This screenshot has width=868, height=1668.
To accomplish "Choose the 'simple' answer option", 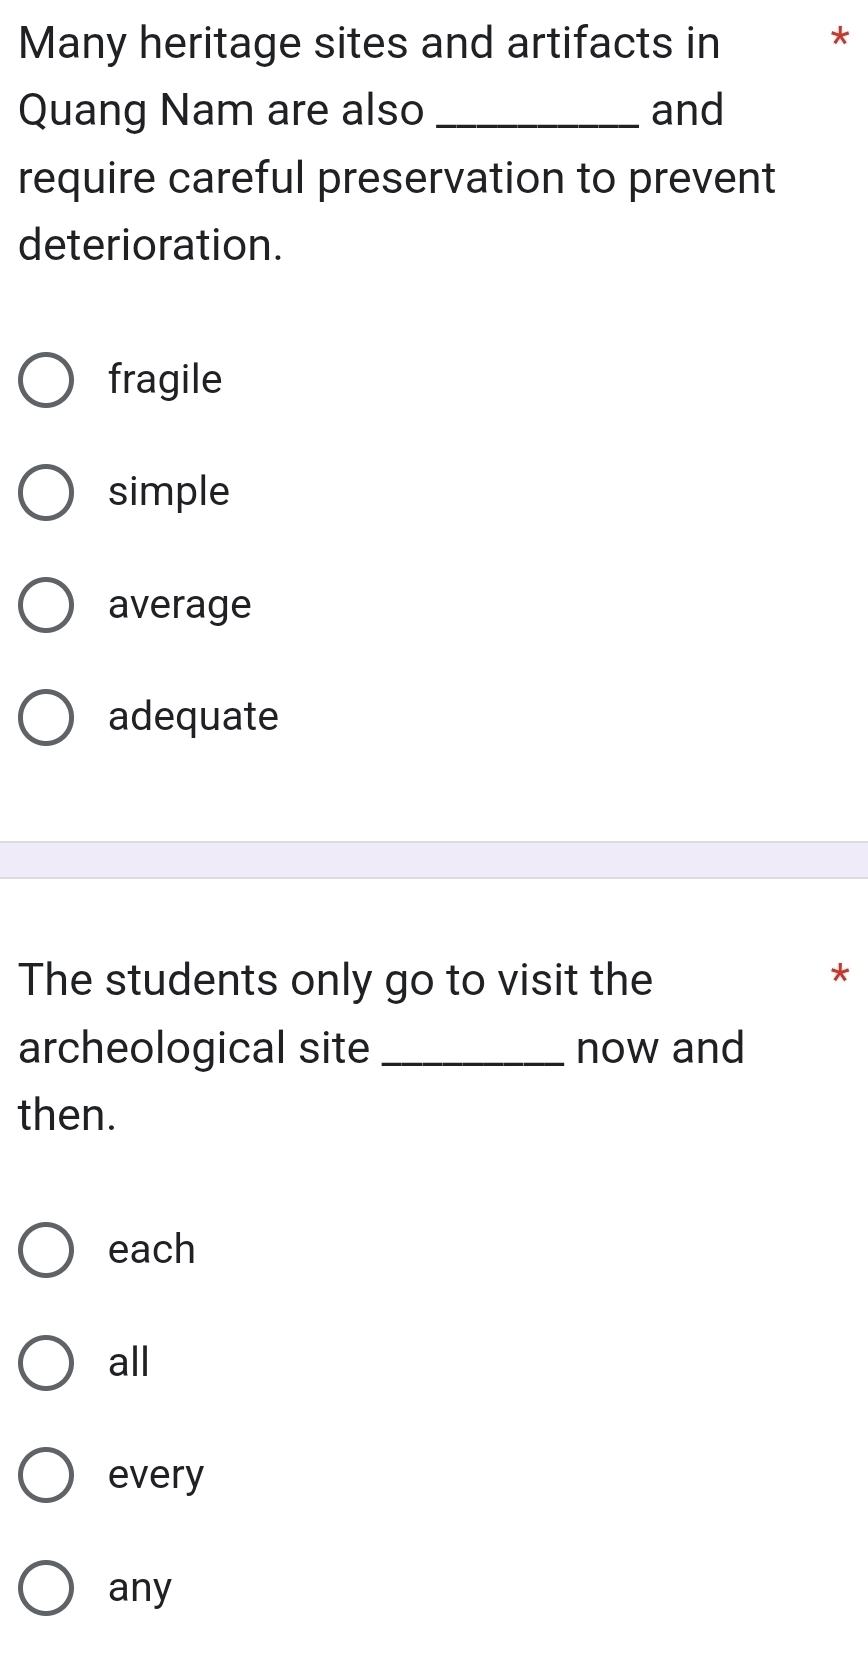I will click(x=46, y=492).
